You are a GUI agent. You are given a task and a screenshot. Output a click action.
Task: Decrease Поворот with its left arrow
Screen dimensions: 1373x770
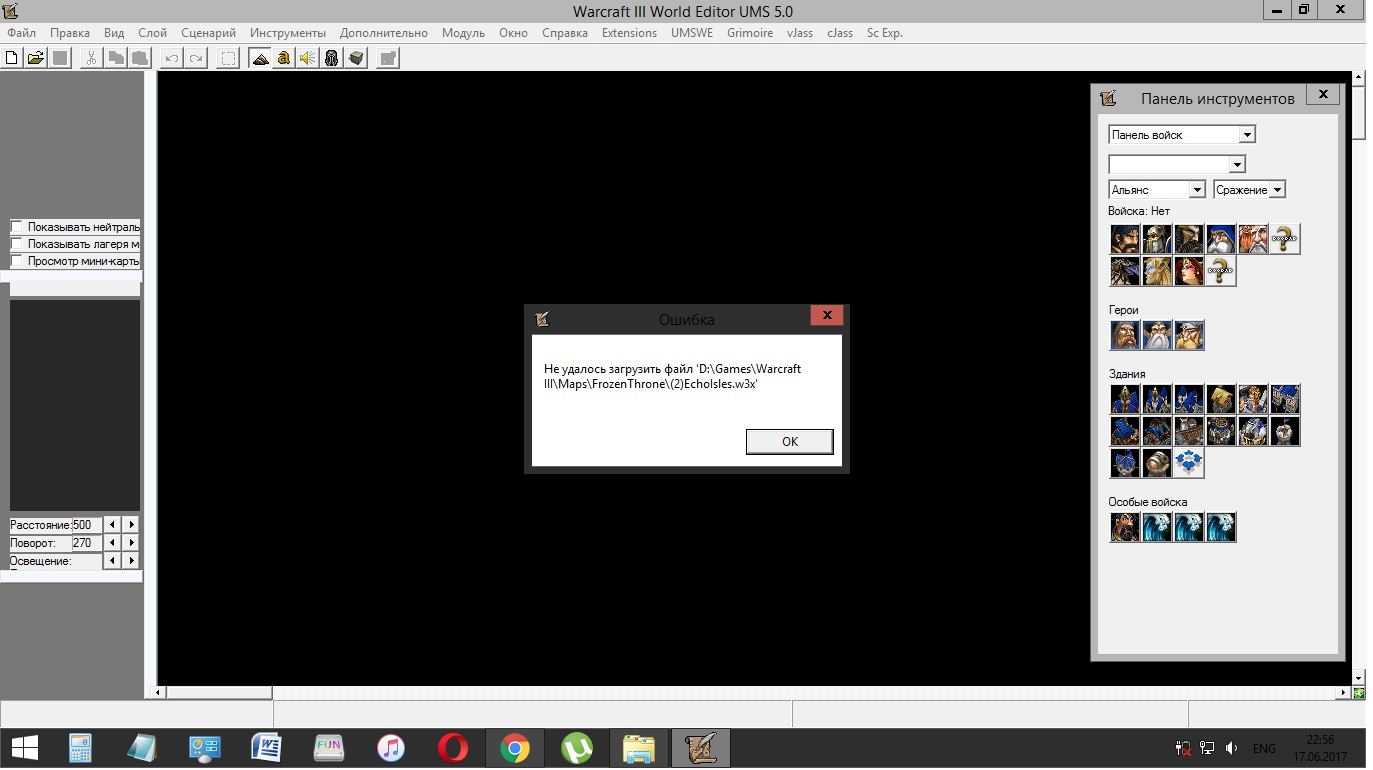tap(112, 543)
